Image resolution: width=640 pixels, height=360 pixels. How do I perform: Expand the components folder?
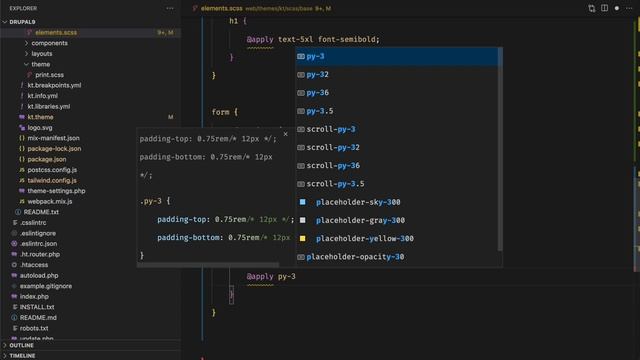[49, 43]
